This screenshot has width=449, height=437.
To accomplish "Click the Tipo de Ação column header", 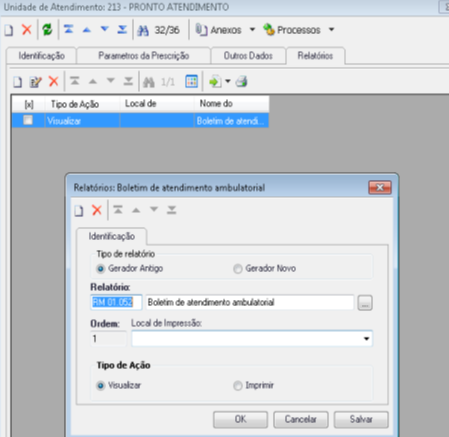I will point(82,104).
